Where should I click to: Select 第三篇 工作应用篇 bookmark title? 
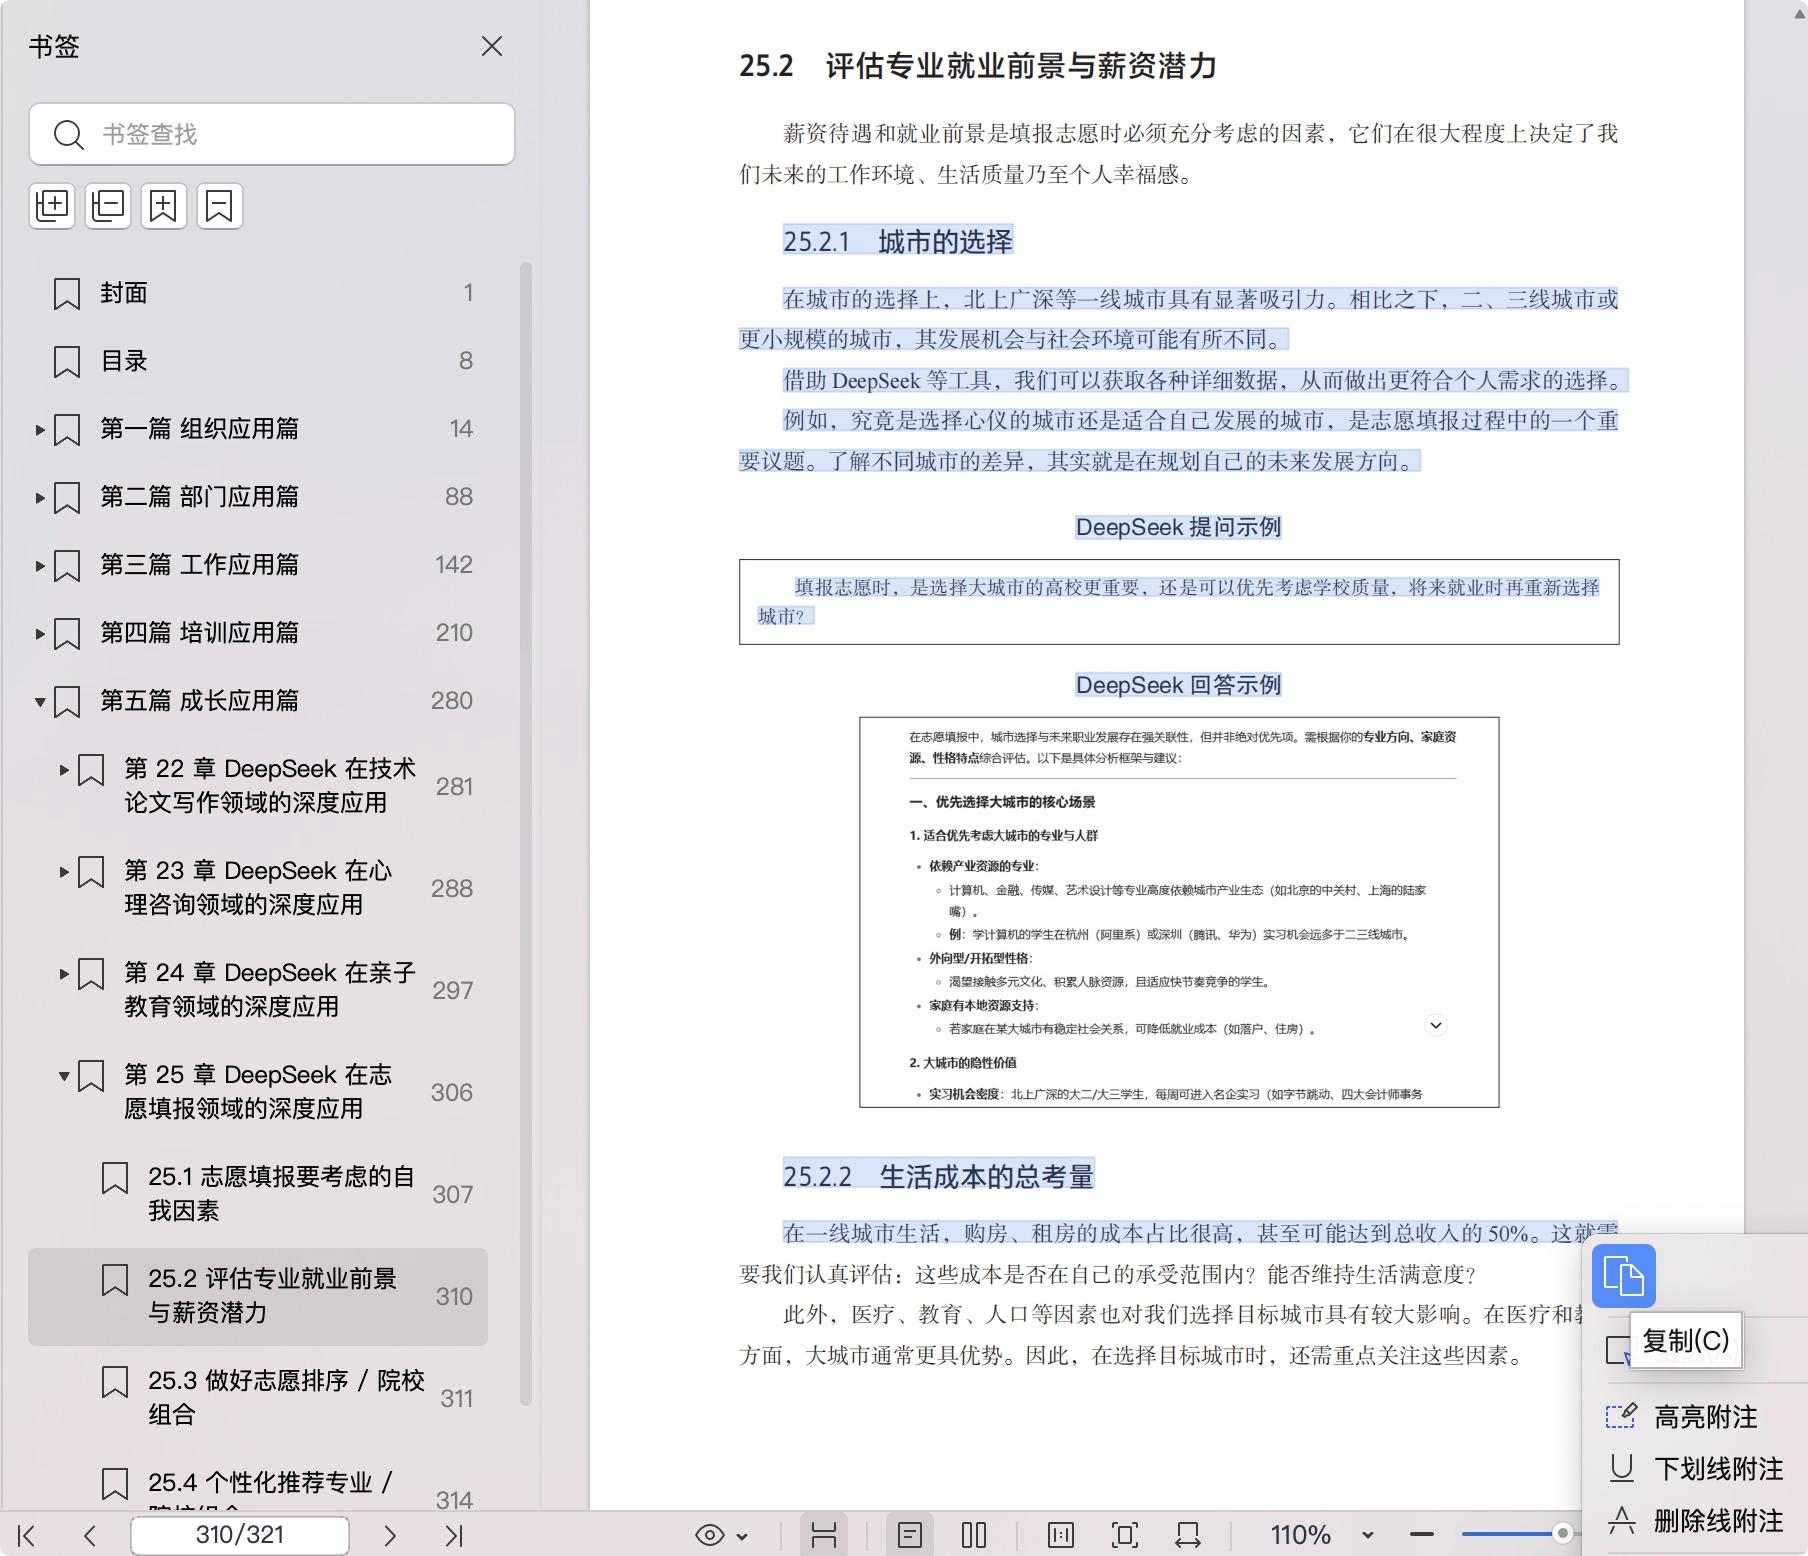[x=199, y=565]
